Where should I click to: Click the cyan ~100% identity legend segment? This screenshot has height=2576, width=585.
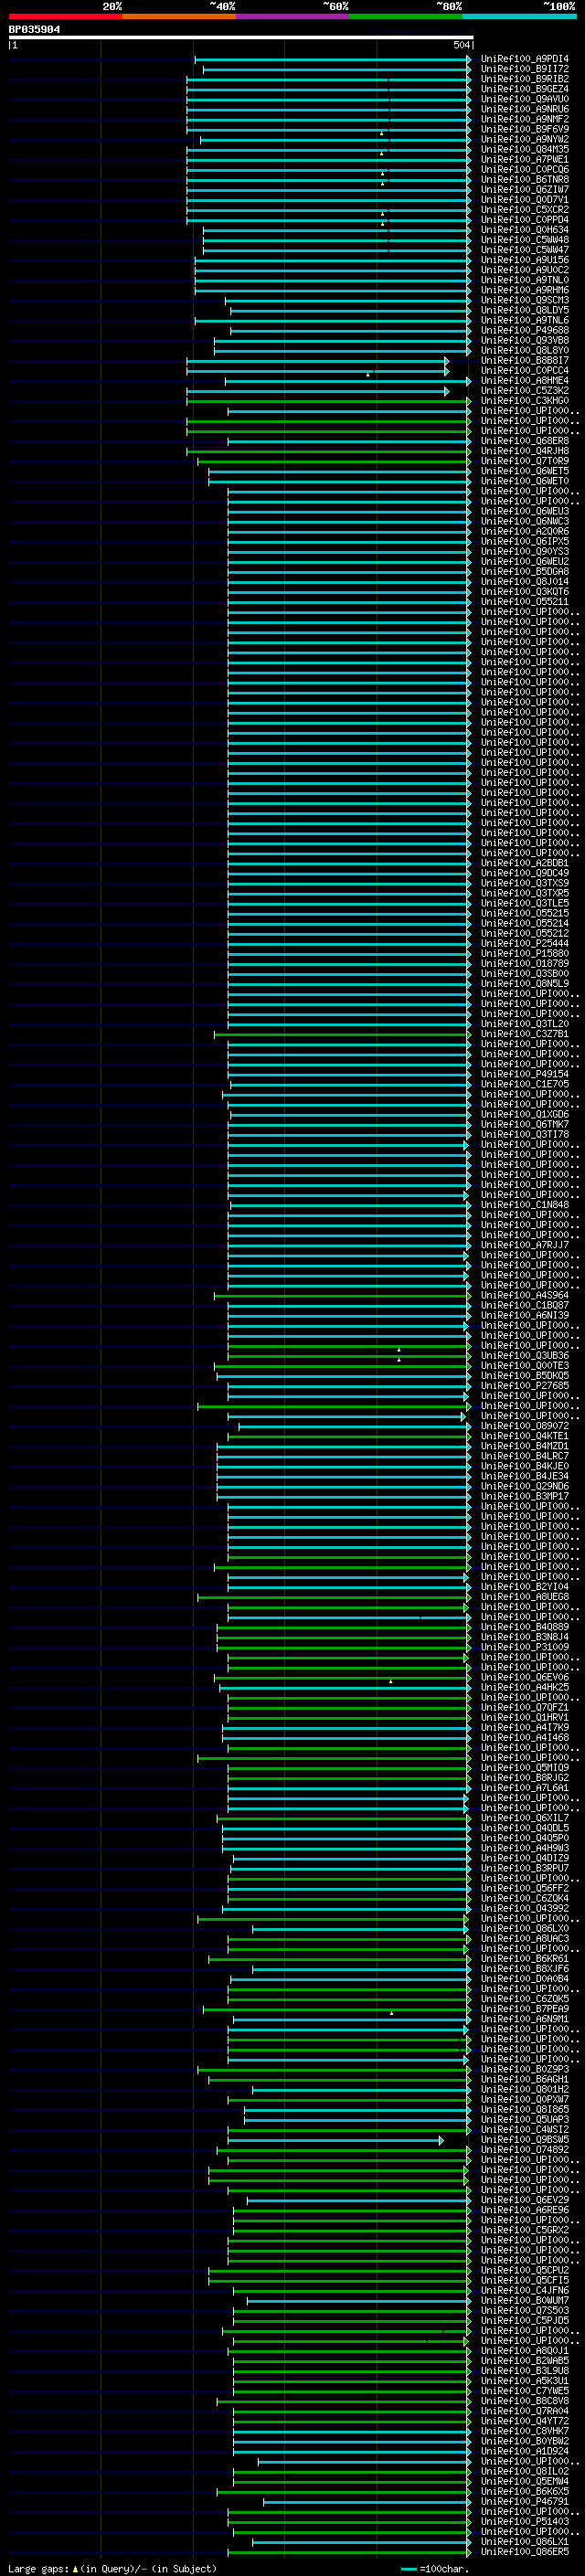519,17
